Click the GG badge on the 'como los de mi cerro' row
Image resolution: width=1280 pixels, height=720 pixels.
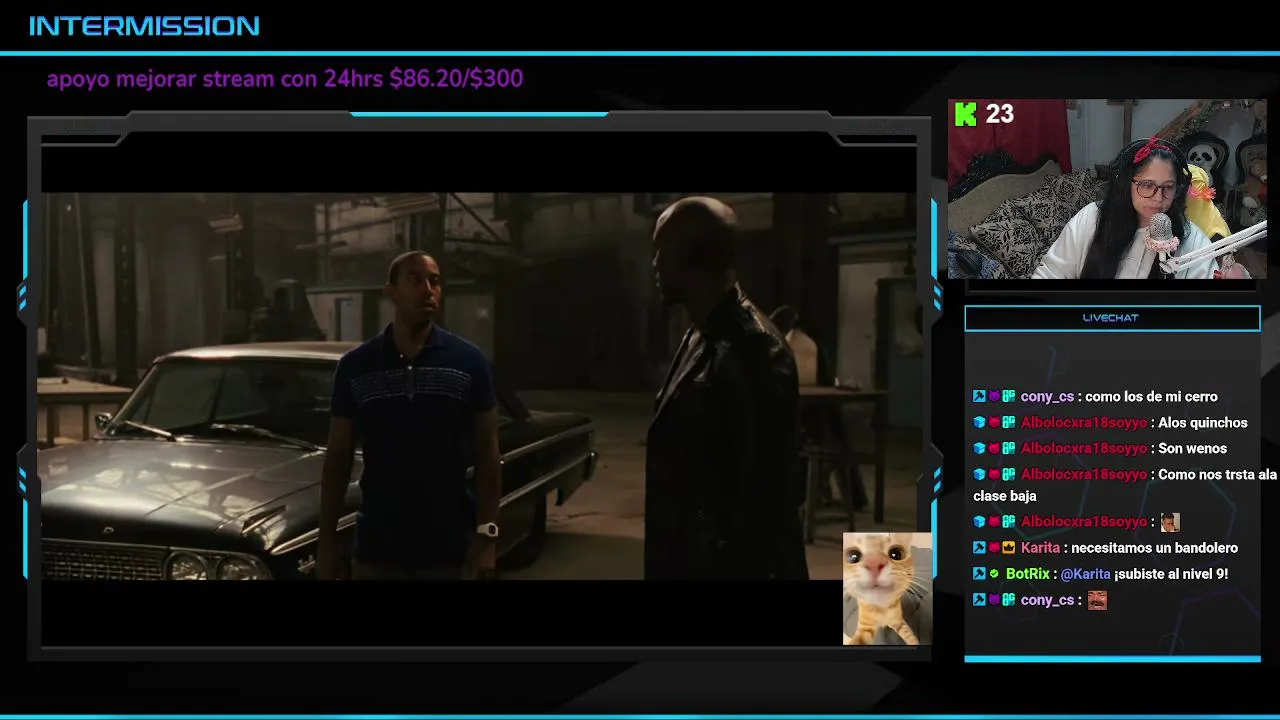pyautogui.click(x=1009, y=397)
